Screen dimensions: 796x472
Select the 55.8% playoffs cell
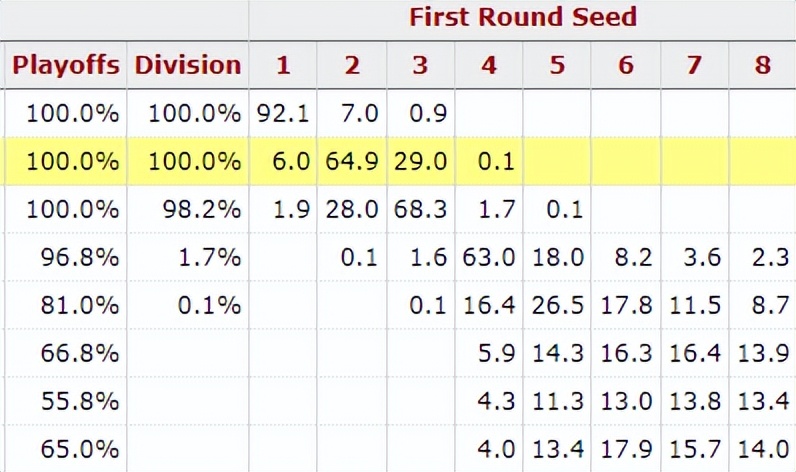(72, 402)
